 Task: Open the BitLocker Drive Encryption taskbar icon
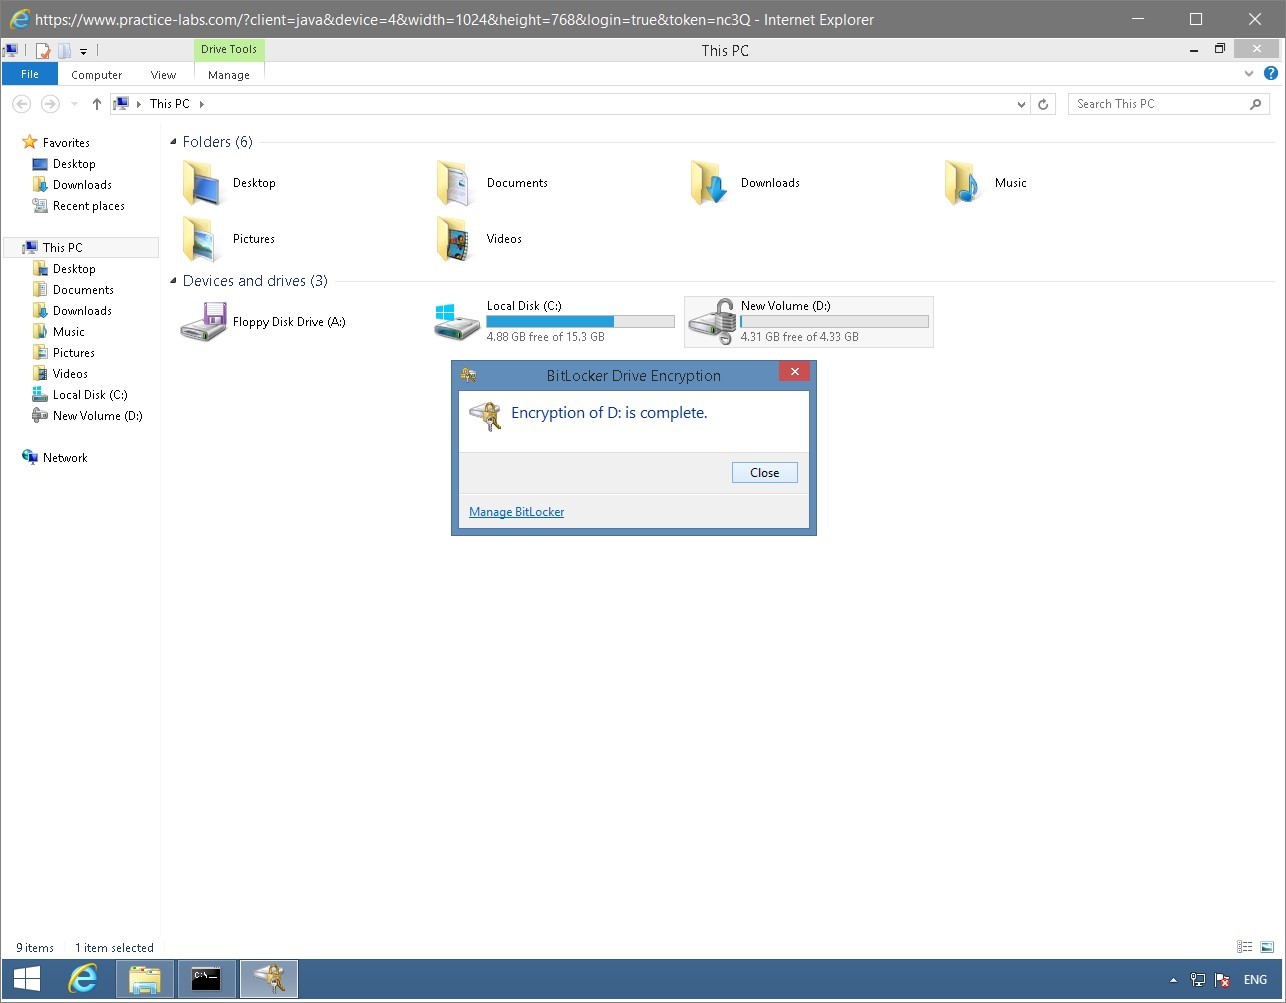268,978
